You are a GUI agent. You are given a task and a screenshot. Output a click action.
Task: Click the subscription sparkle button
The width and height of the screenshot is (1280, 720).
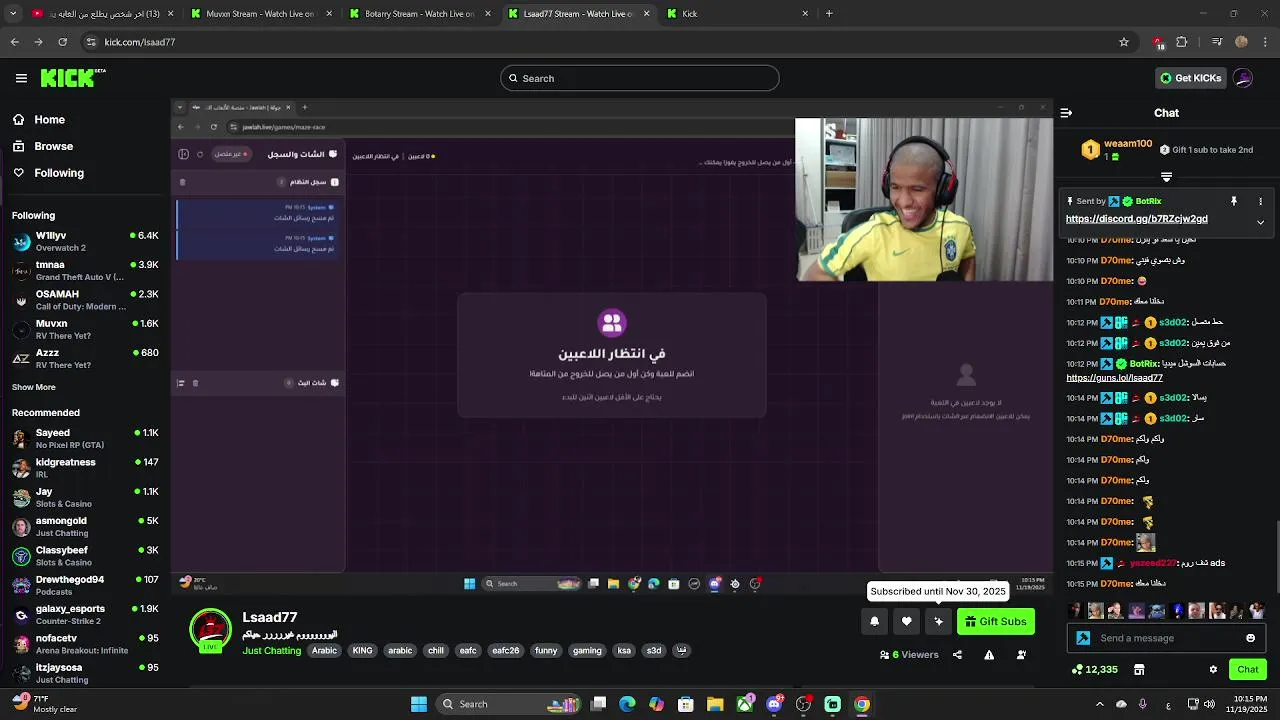point(938,621)
